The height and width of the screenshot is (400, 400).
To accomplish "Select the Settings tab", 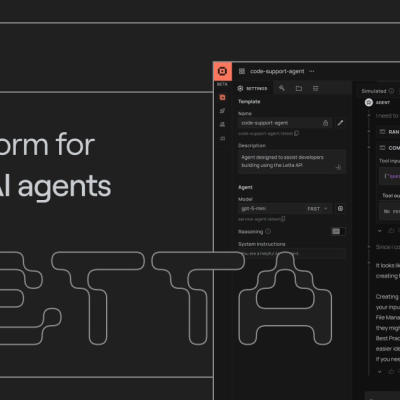I will point(252,88).
